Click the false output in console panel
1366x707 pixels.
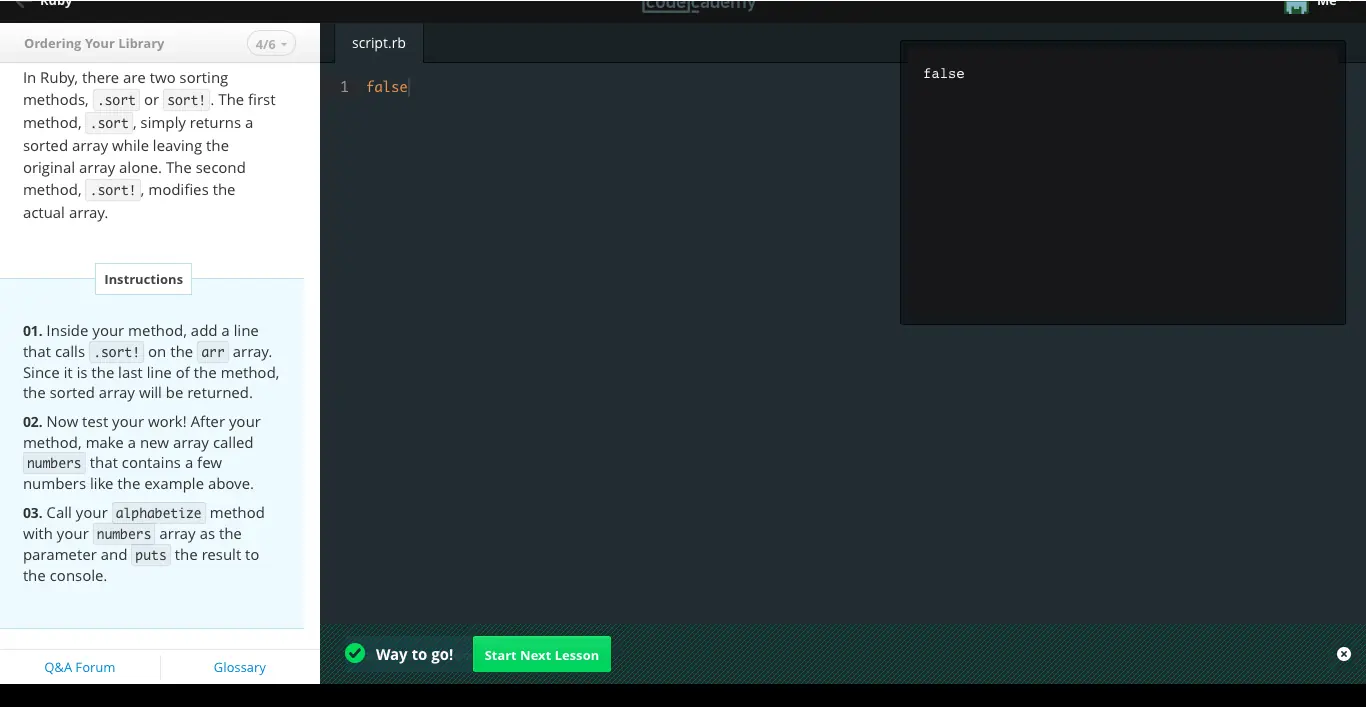click(x=943, y=73)
